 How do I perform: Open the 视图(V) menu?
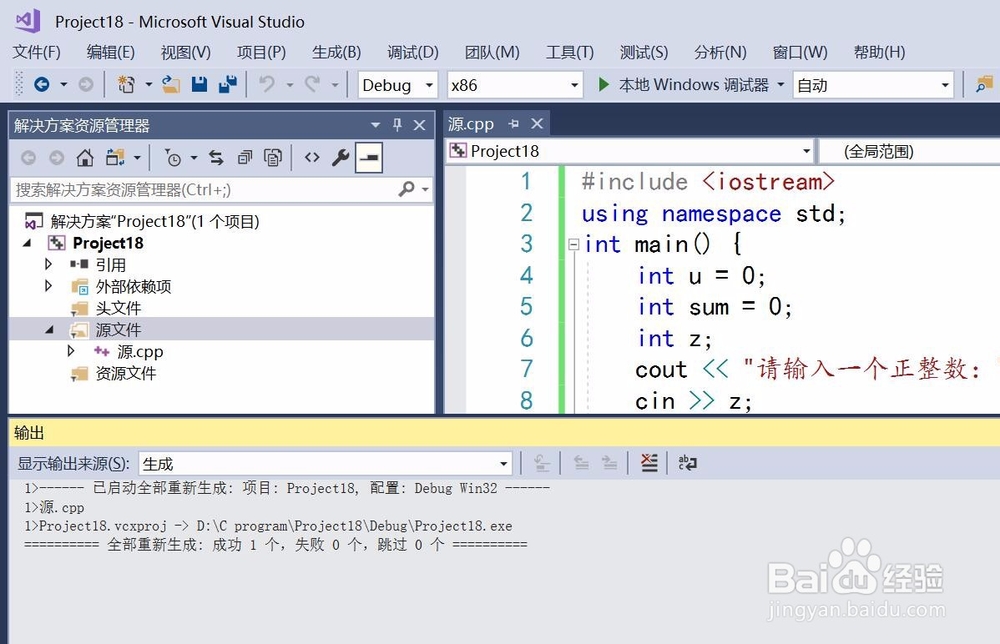coord(186,52)
